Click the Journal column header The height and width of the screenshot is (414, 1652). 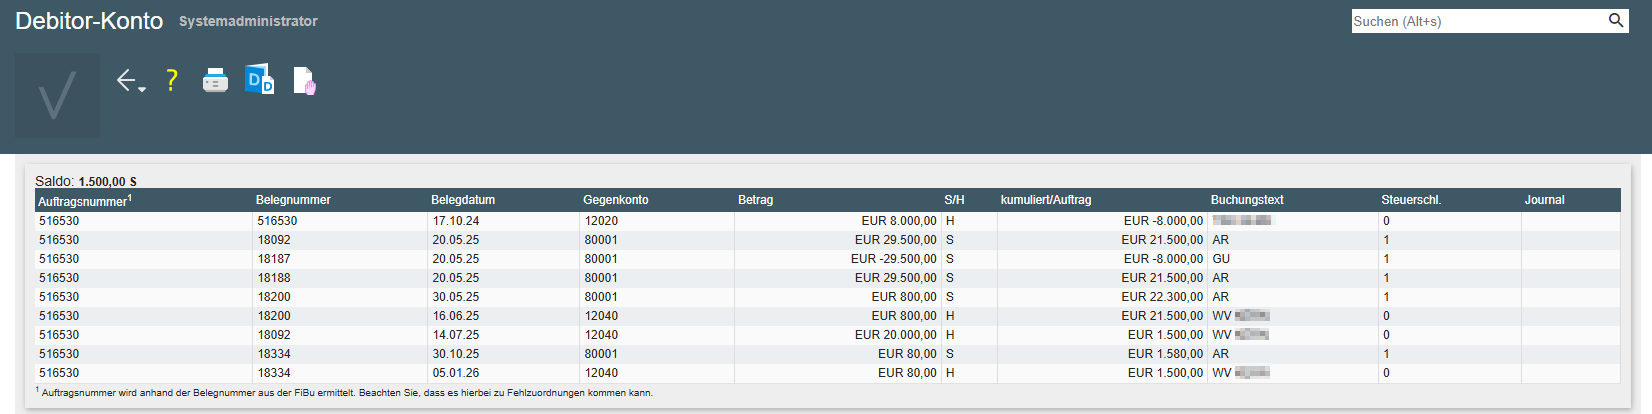tap(1544, 200)
